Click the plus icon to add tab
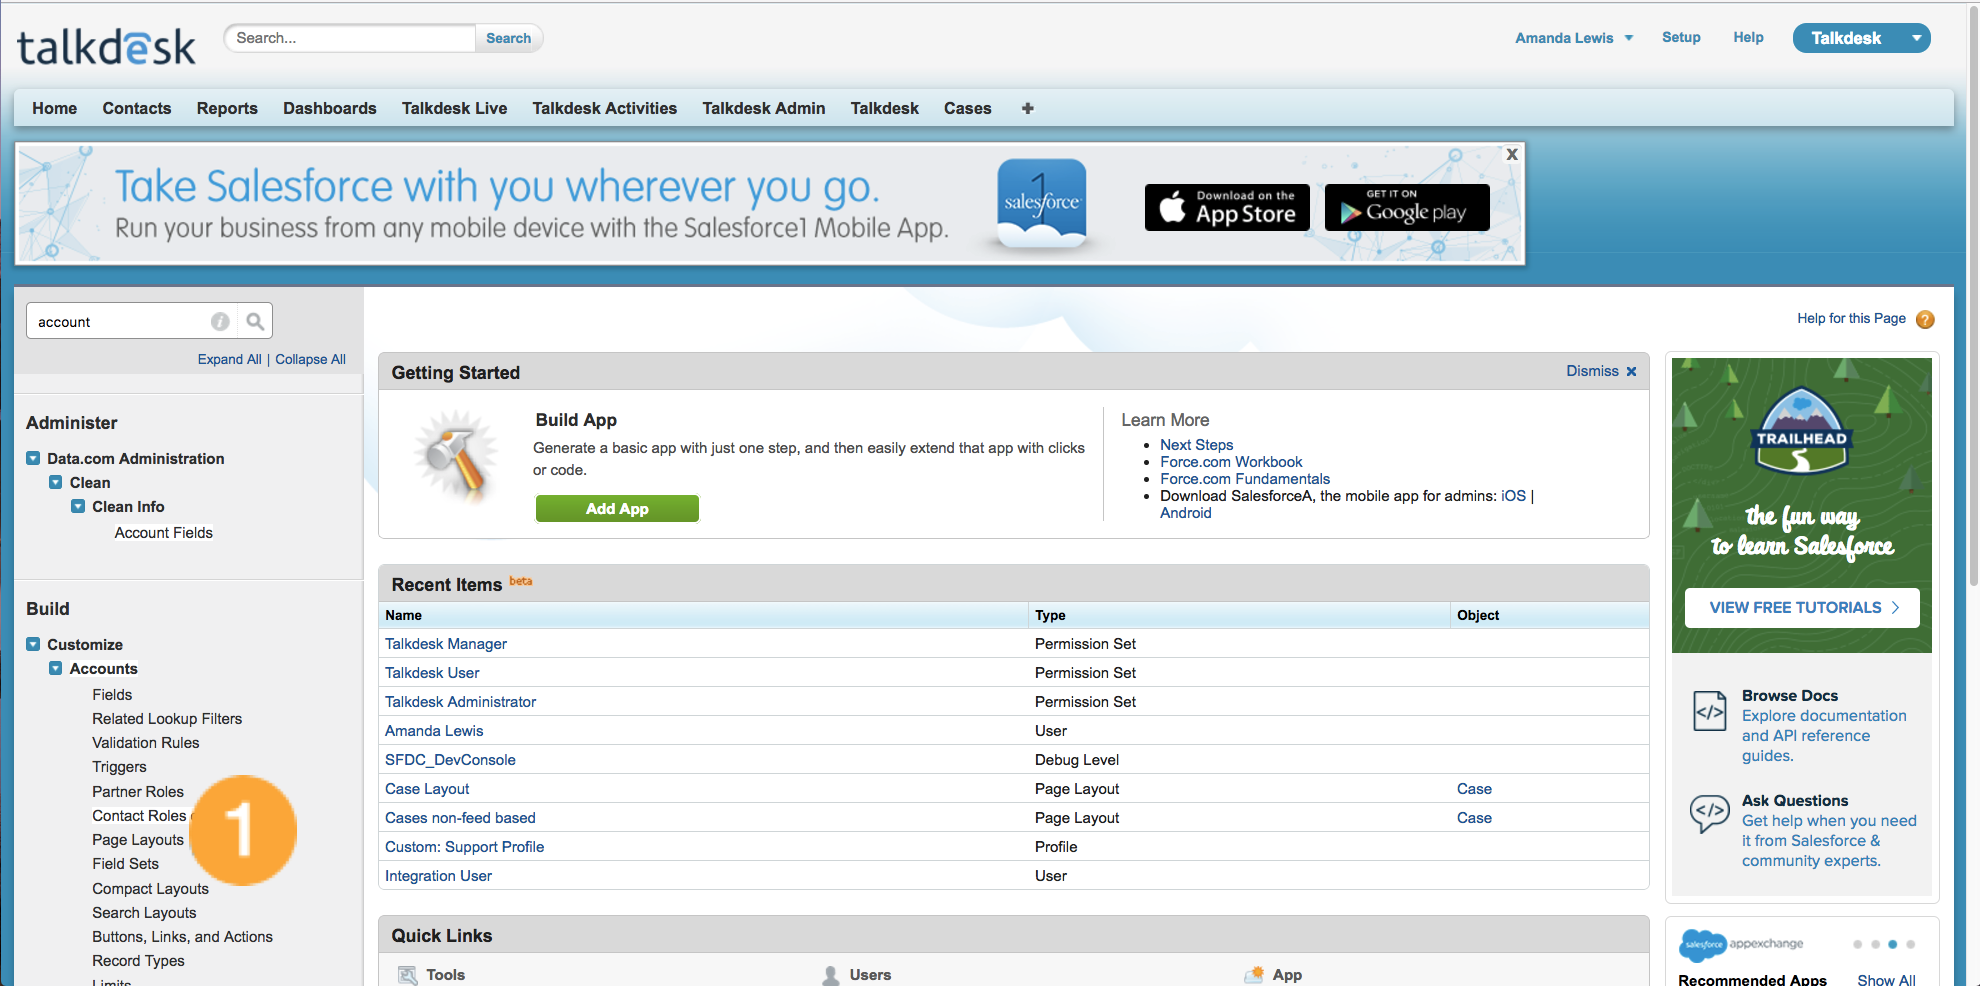This screenshot has height=986, width=1980. (1027, 108)
